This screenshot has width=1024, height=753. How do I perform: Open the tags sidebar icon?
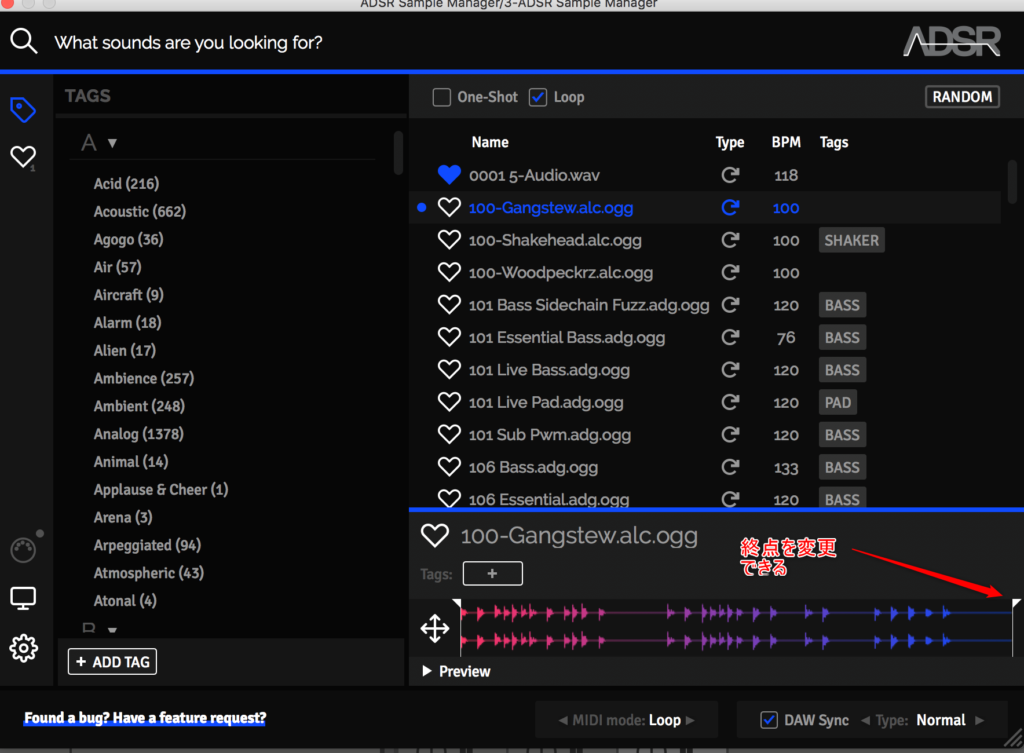click(23, 109)
